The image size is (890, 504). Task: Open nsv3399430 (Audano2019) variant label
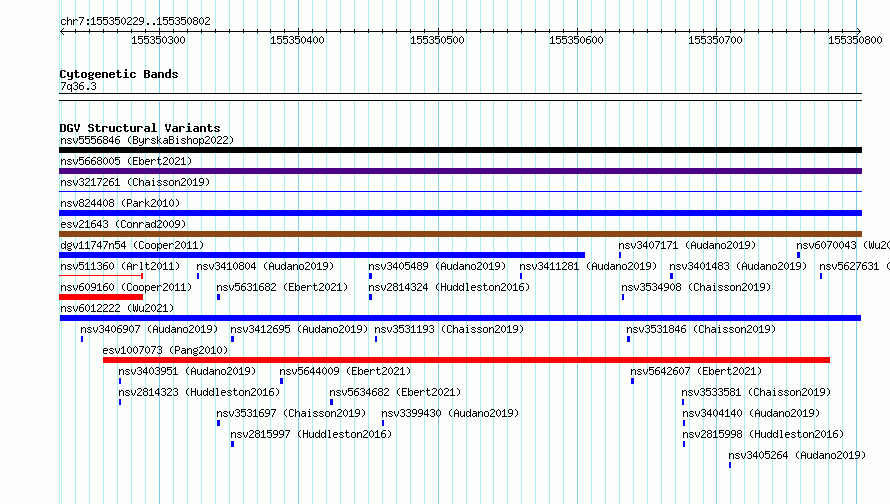(450, 413)
